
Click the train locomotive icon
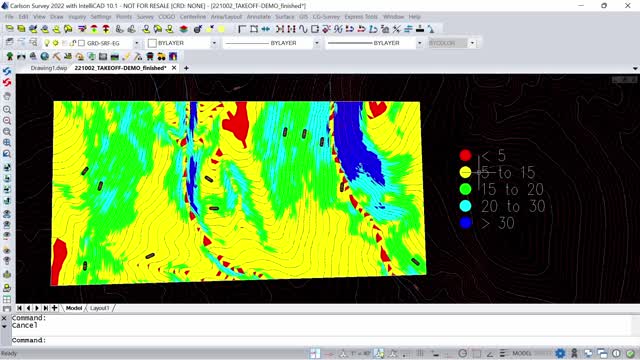click(150, 56)
